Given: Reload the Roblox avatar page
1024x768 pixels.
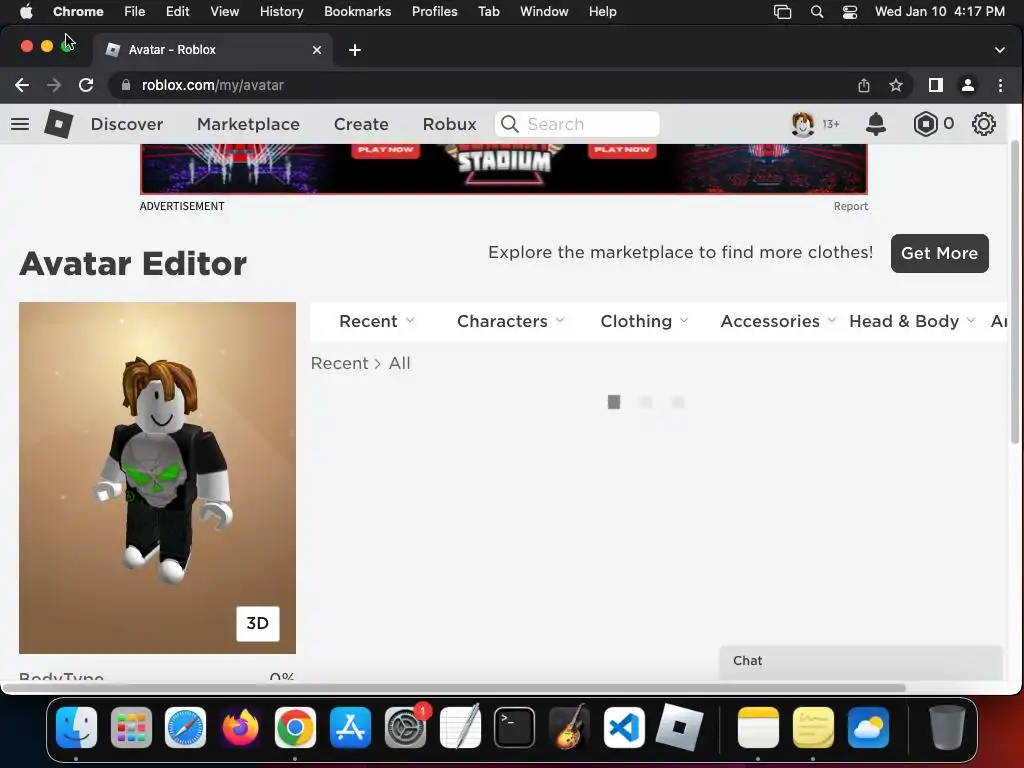Looking at the screenshot, I should click(86, 85).
